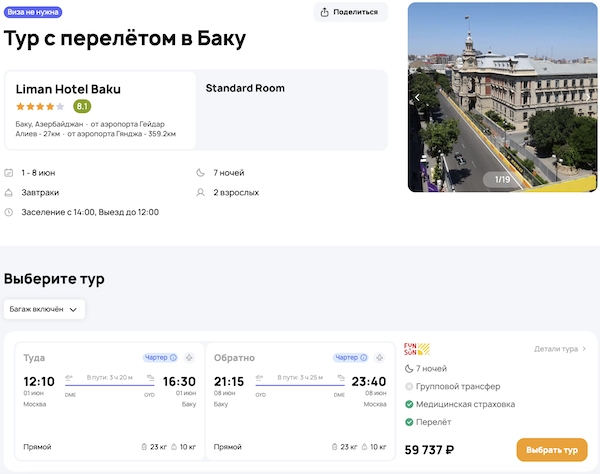The width and height of the screenshot is (600, 474).
Task: Click airline icon on Туда flight card
Action: point(188,357)
